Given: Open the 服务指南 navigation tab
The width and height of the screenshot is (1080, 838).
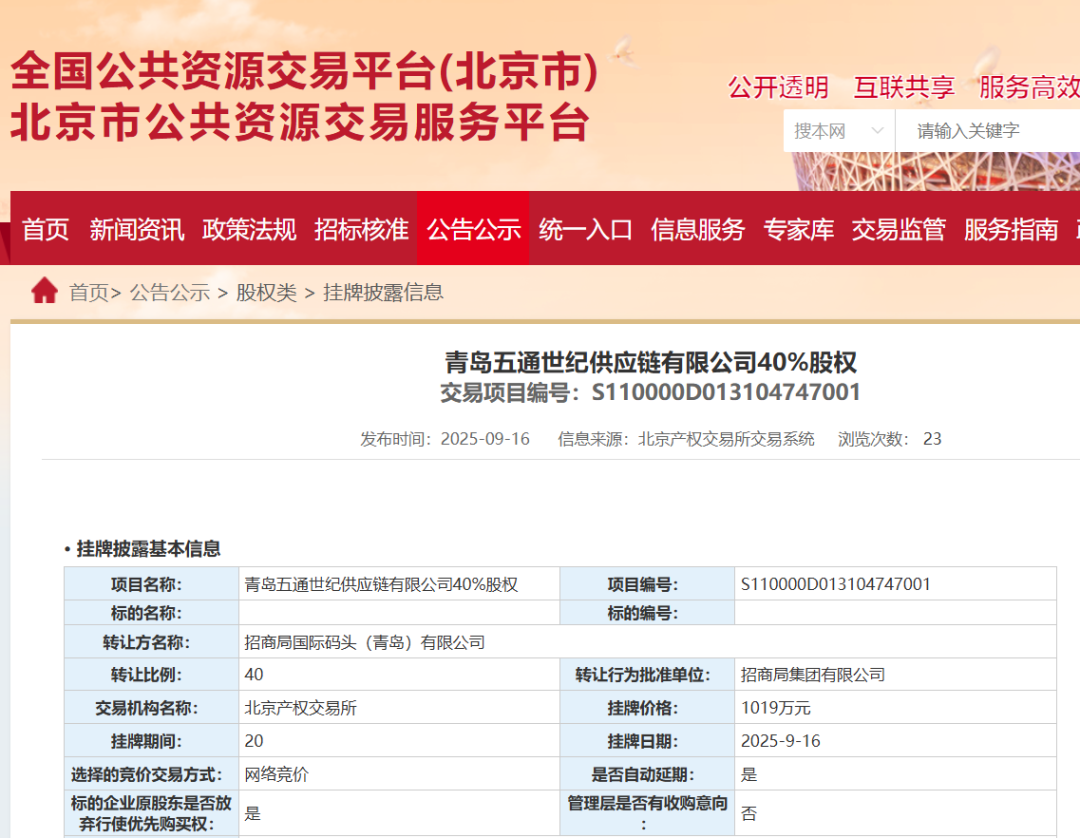Looking at the screenshot, I should 1010,229.
